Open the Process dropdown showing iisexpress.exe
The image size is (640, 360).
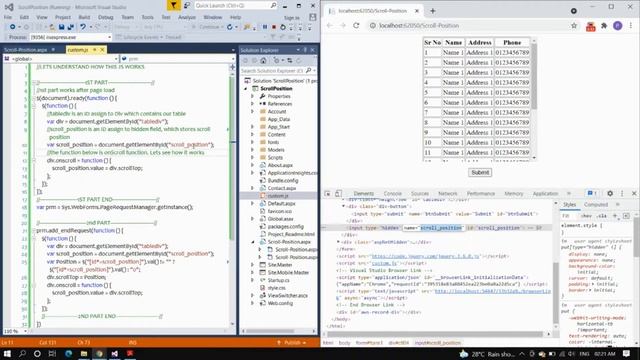click(x=70, y=37)
